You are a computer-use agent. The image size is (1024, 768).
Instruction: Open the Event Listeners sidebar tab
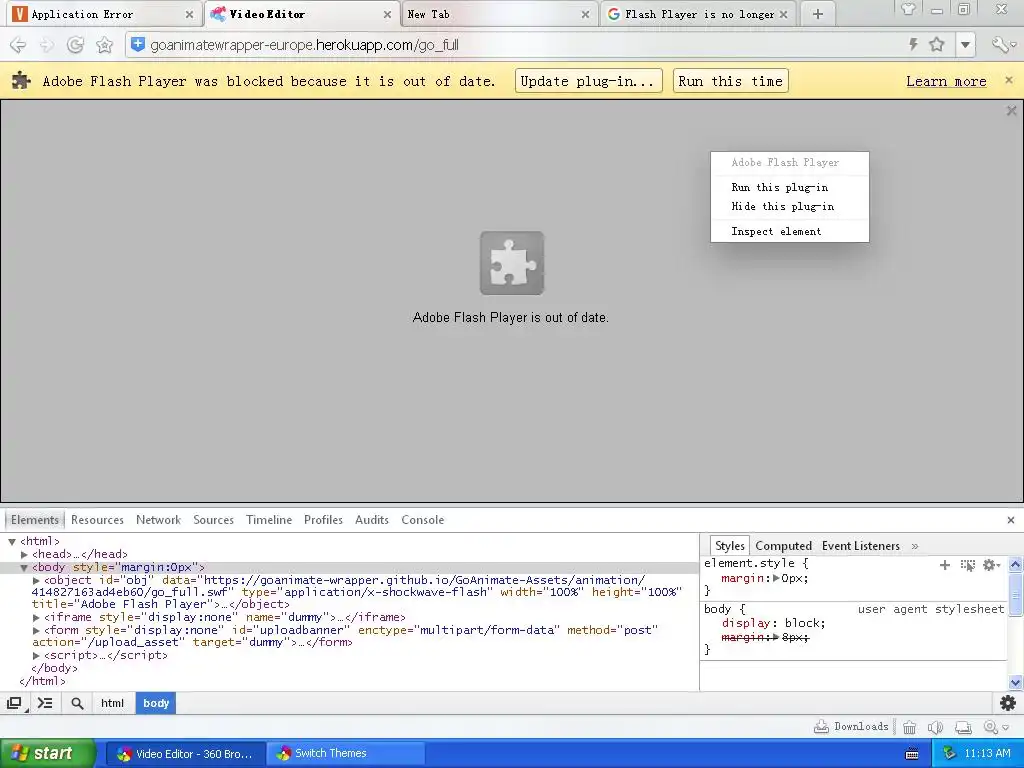(860, 546)
